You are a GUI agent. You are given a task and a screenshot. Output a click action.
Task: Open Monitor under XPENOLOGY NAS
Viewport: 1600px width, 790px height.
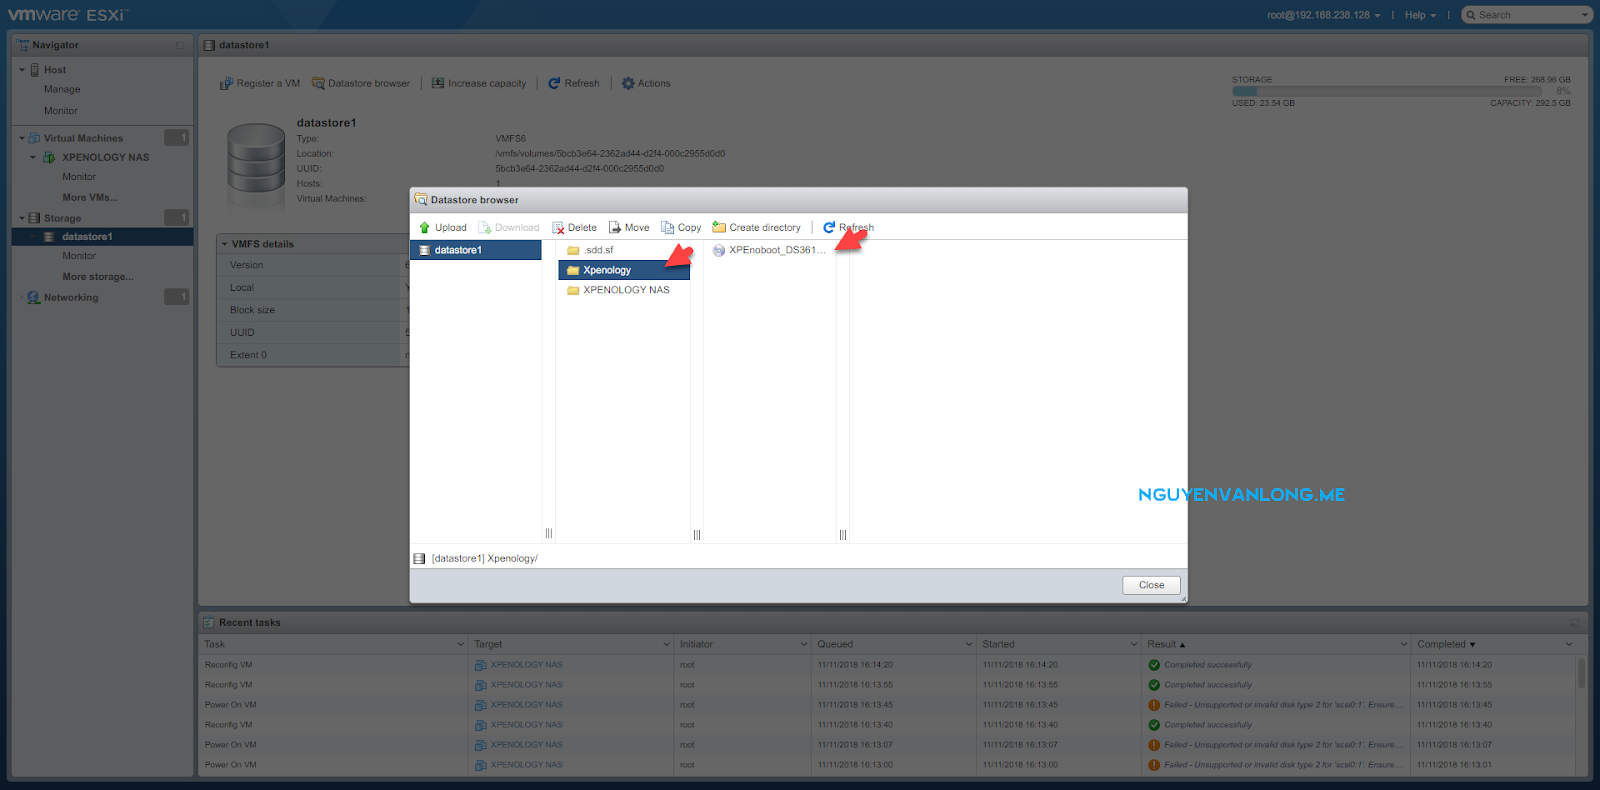[x=79, y=177]
